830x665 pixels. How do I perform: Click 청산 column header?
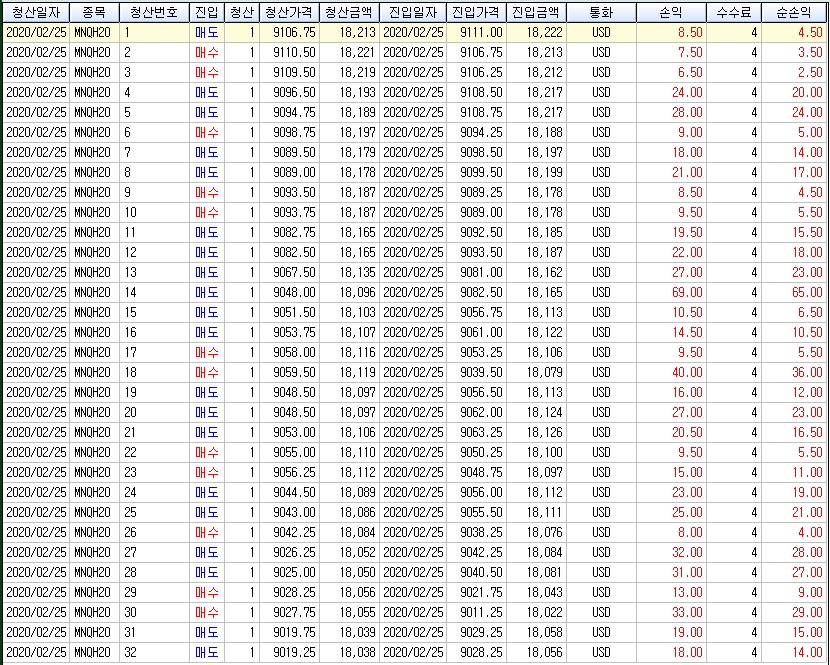(x=242, y=12)
